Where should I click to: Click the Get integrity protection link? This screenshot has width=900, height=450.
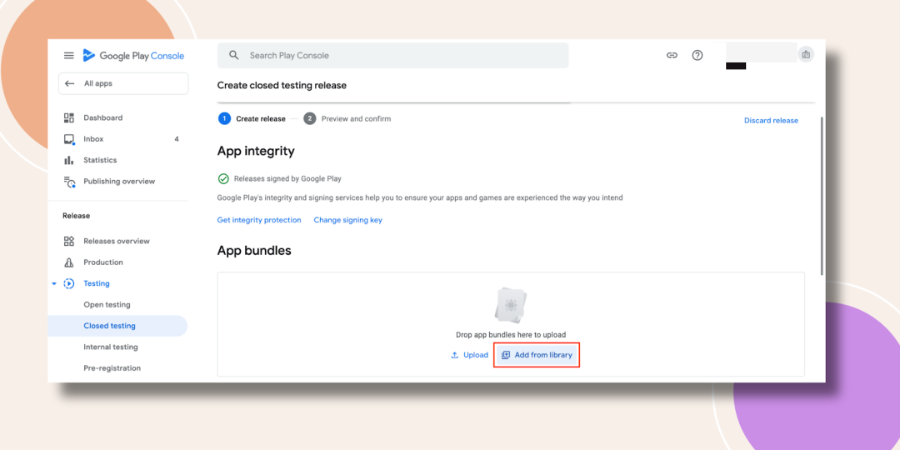pyautogui.click(x=259, y=220)
